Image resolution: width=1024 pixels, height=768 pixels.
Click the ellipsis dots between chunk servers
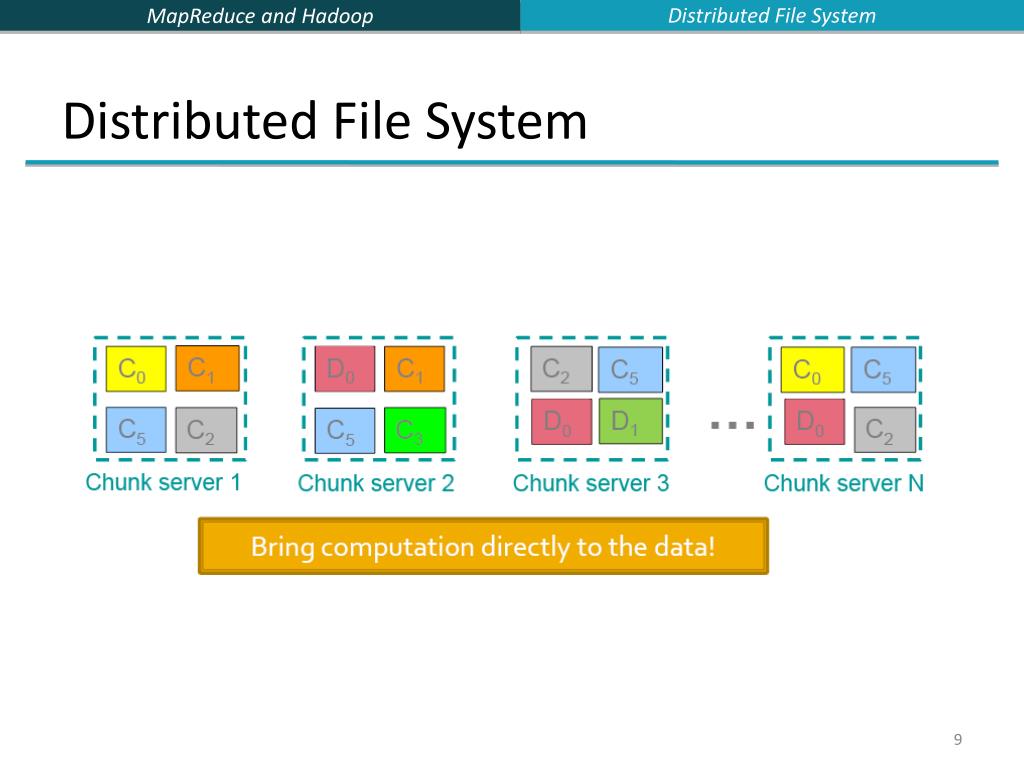point(732,425)
